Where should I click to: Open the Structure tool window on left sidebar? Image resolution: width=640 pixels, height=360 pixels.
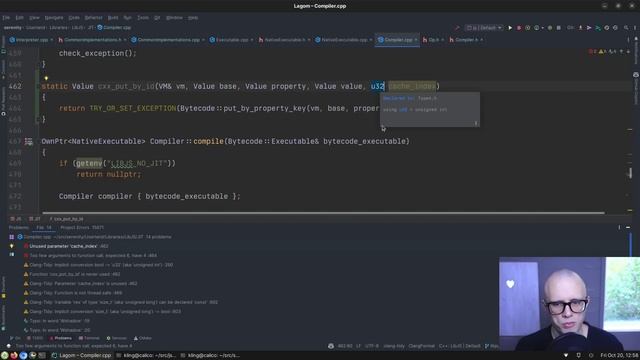pos(3,288)
